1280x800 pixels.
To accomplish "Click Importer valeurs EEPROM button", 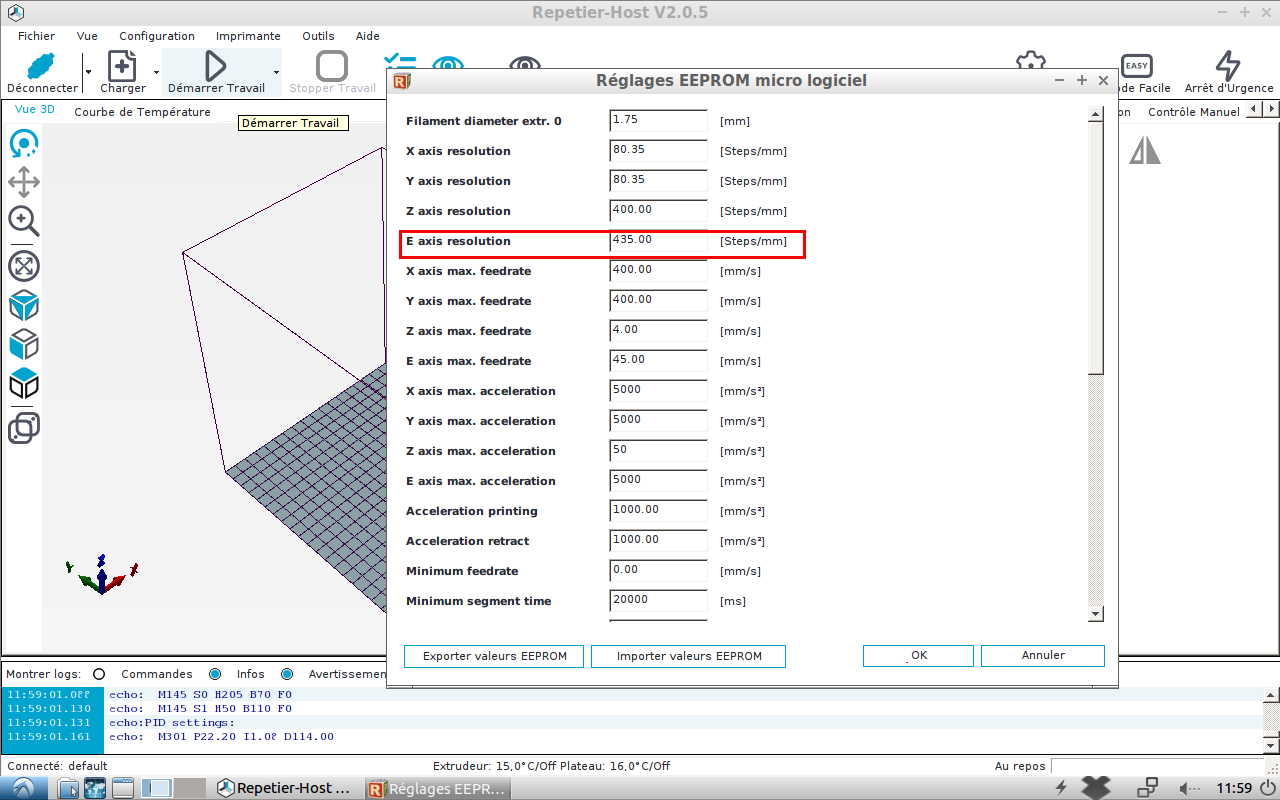I will click(689, 656).
